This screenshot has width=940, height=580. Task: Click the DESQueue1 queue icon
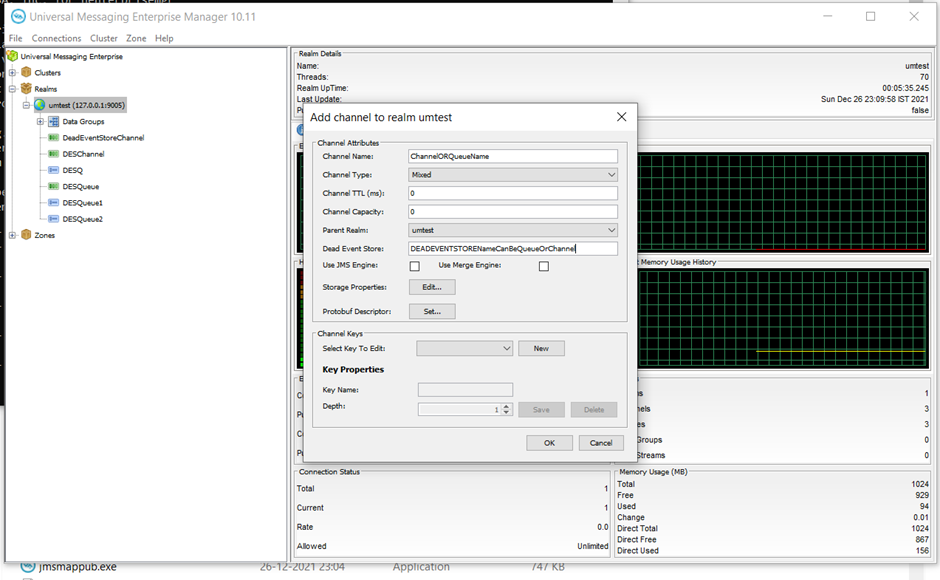(54, 203)
